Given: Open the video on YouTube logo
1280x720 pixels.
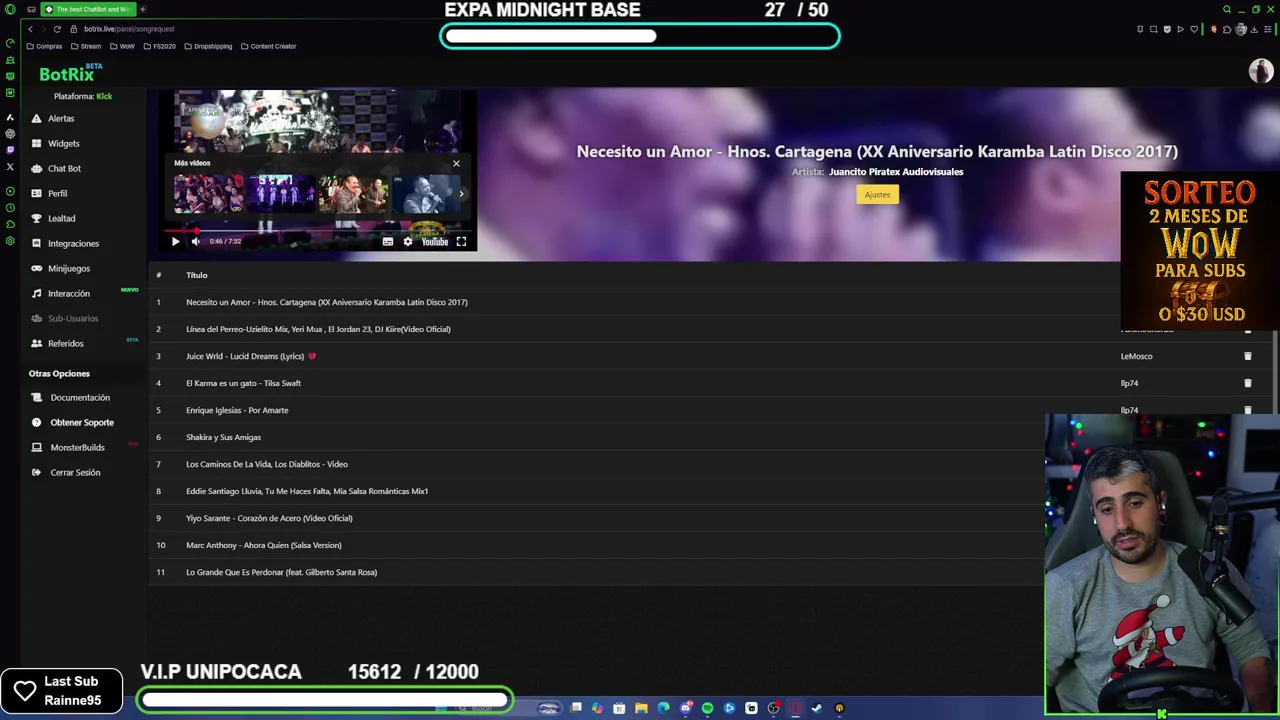Looking at the screenshot, I should [434, 241].
